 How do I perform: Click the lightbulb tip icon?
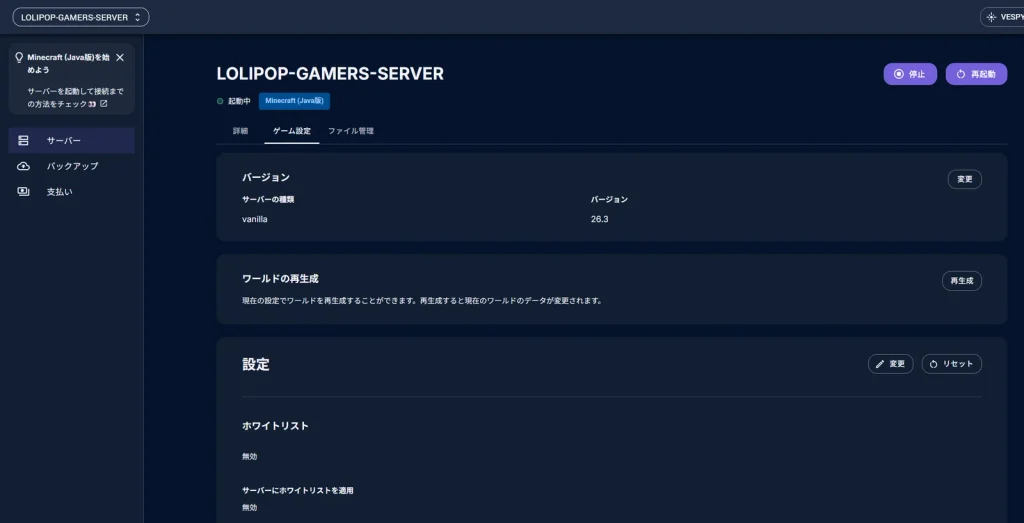(x=19, y=57)
